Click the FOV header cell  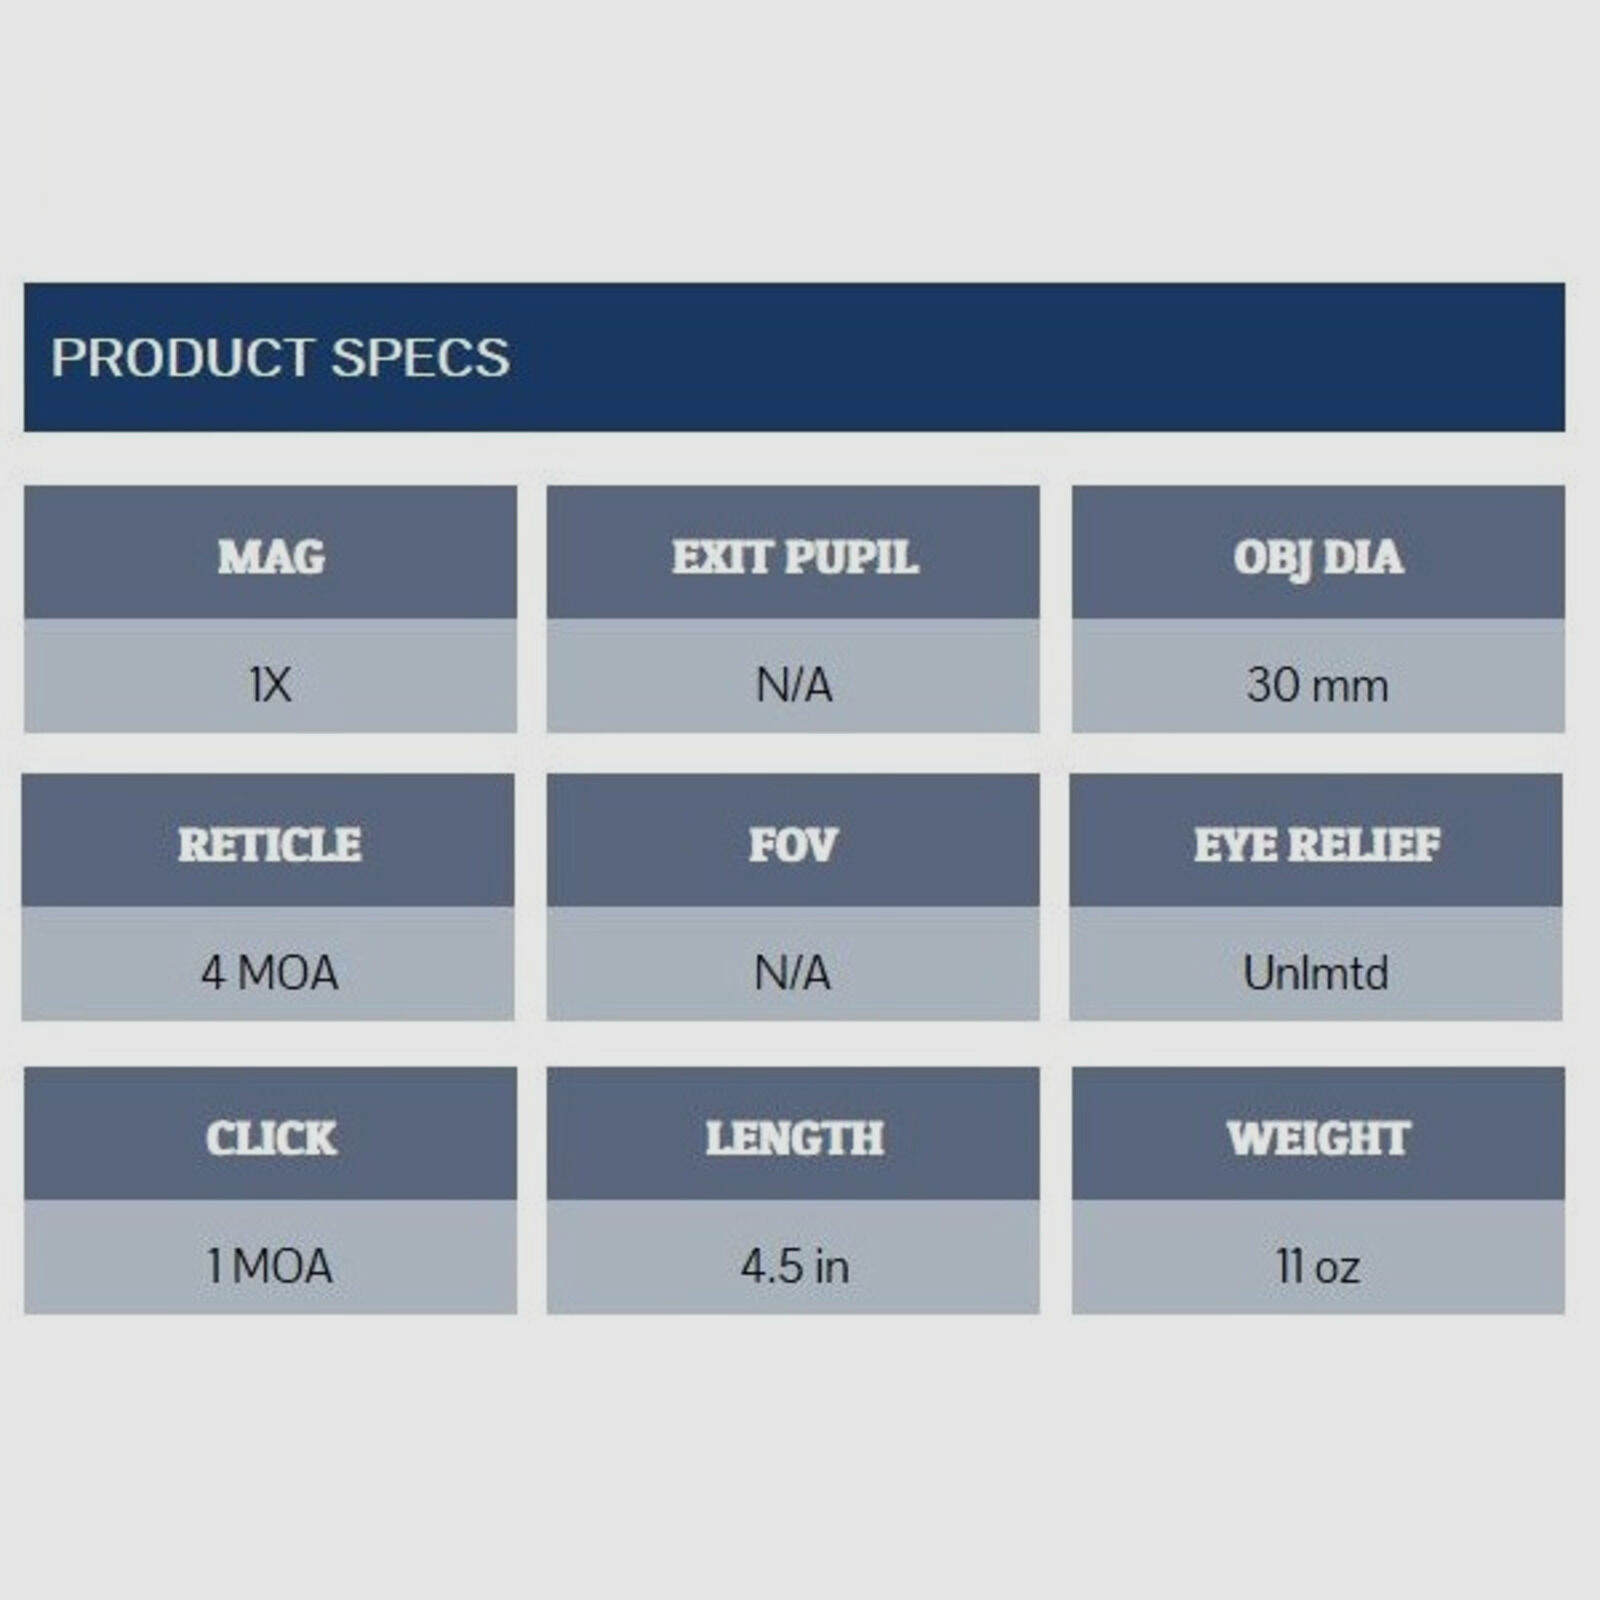793,844
